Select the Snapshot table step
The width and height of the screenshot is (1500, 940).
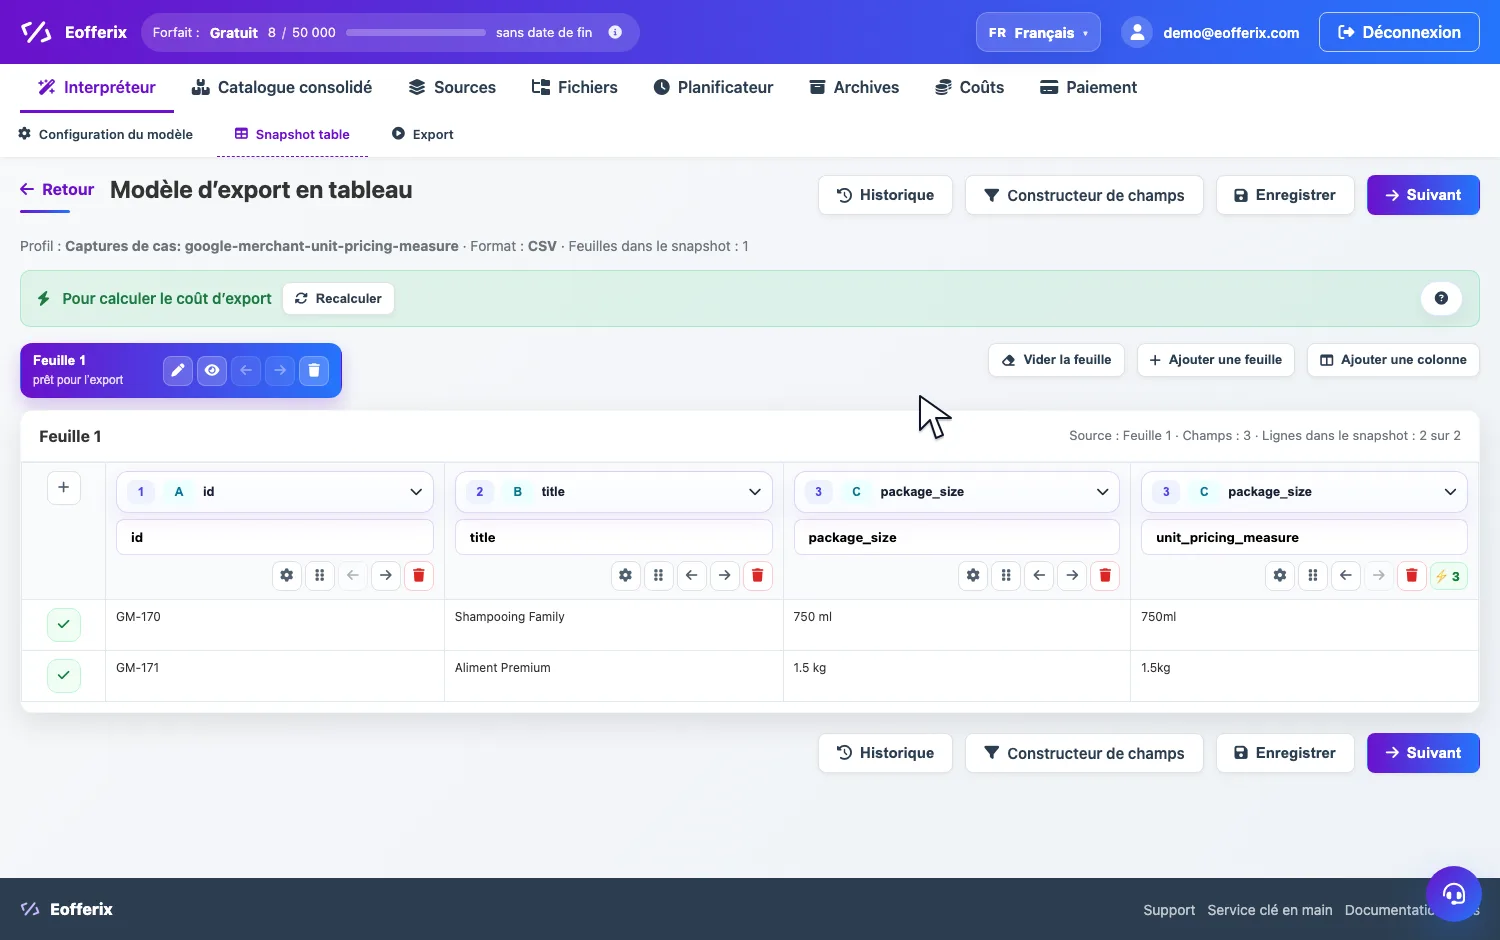(292, 134)
